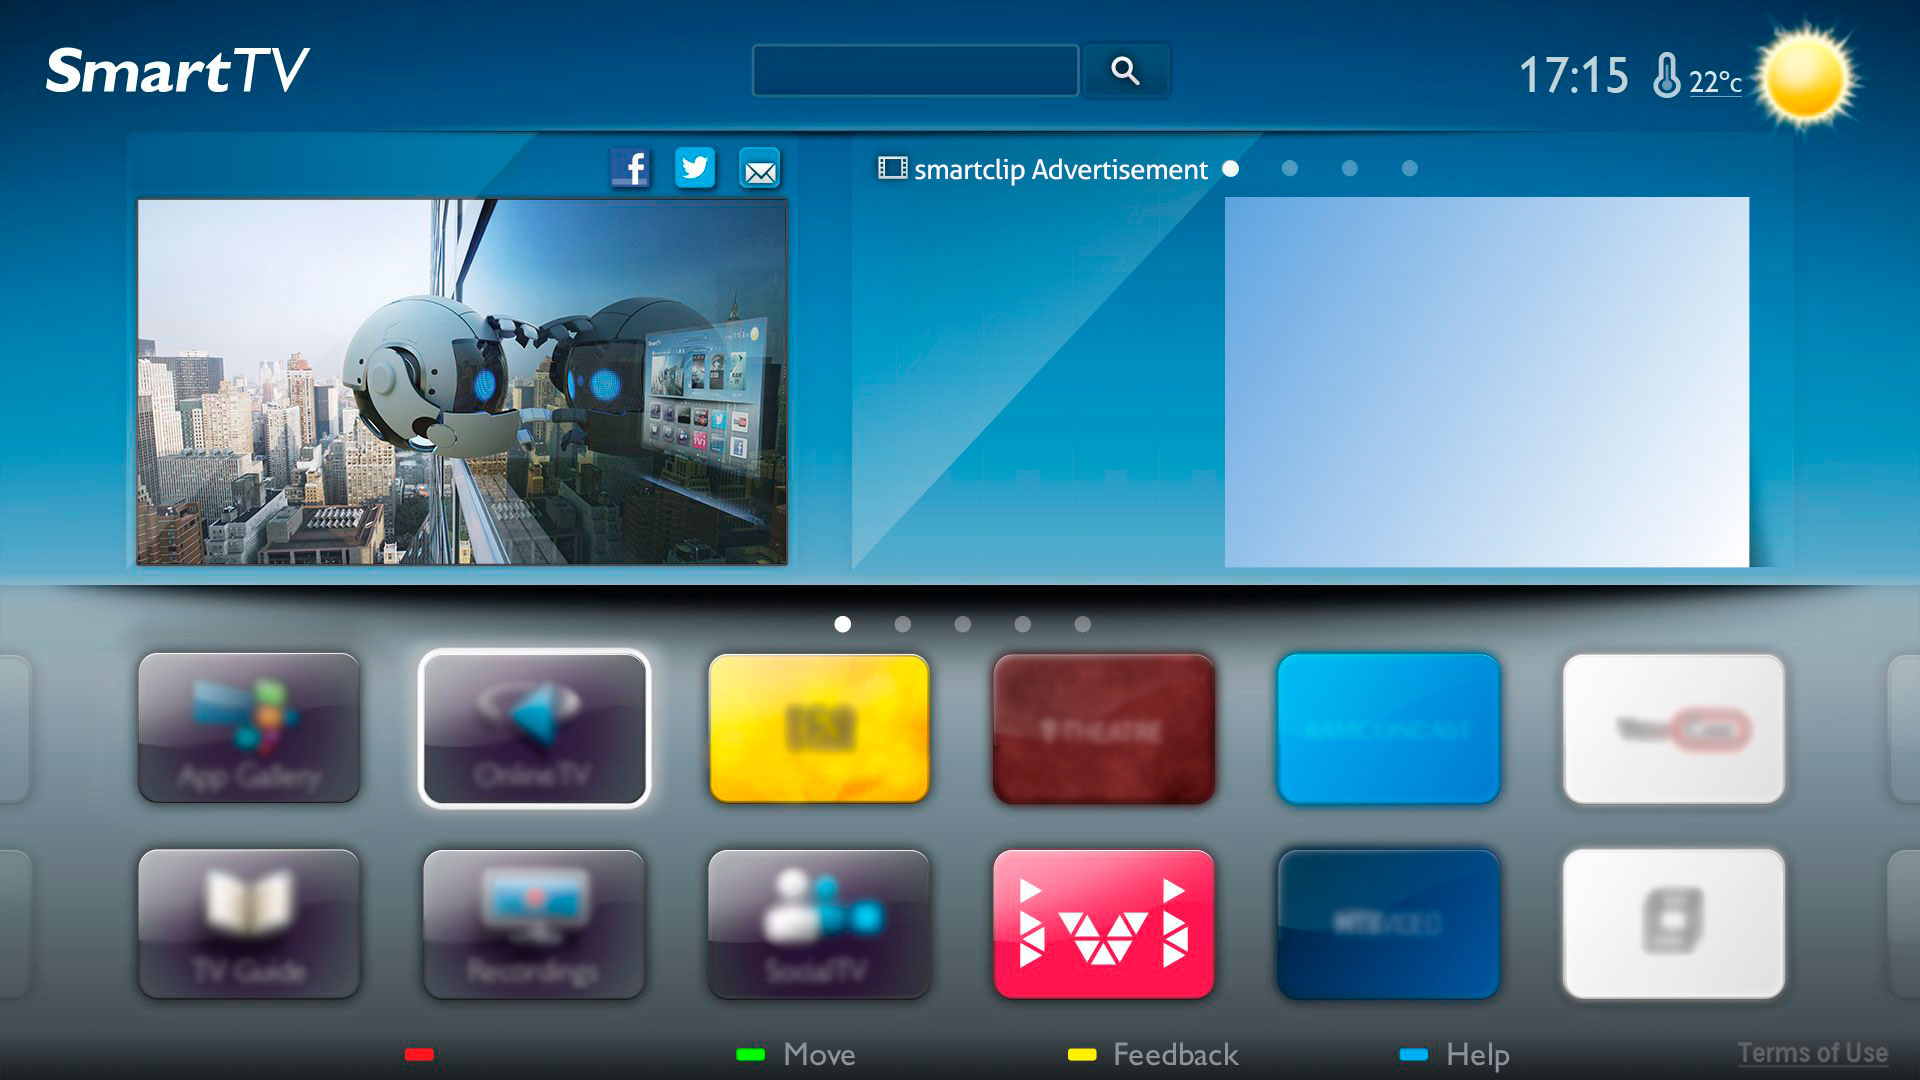
Task: Open the robot promo video thumbnail
Action: click(x=462, y=382)
